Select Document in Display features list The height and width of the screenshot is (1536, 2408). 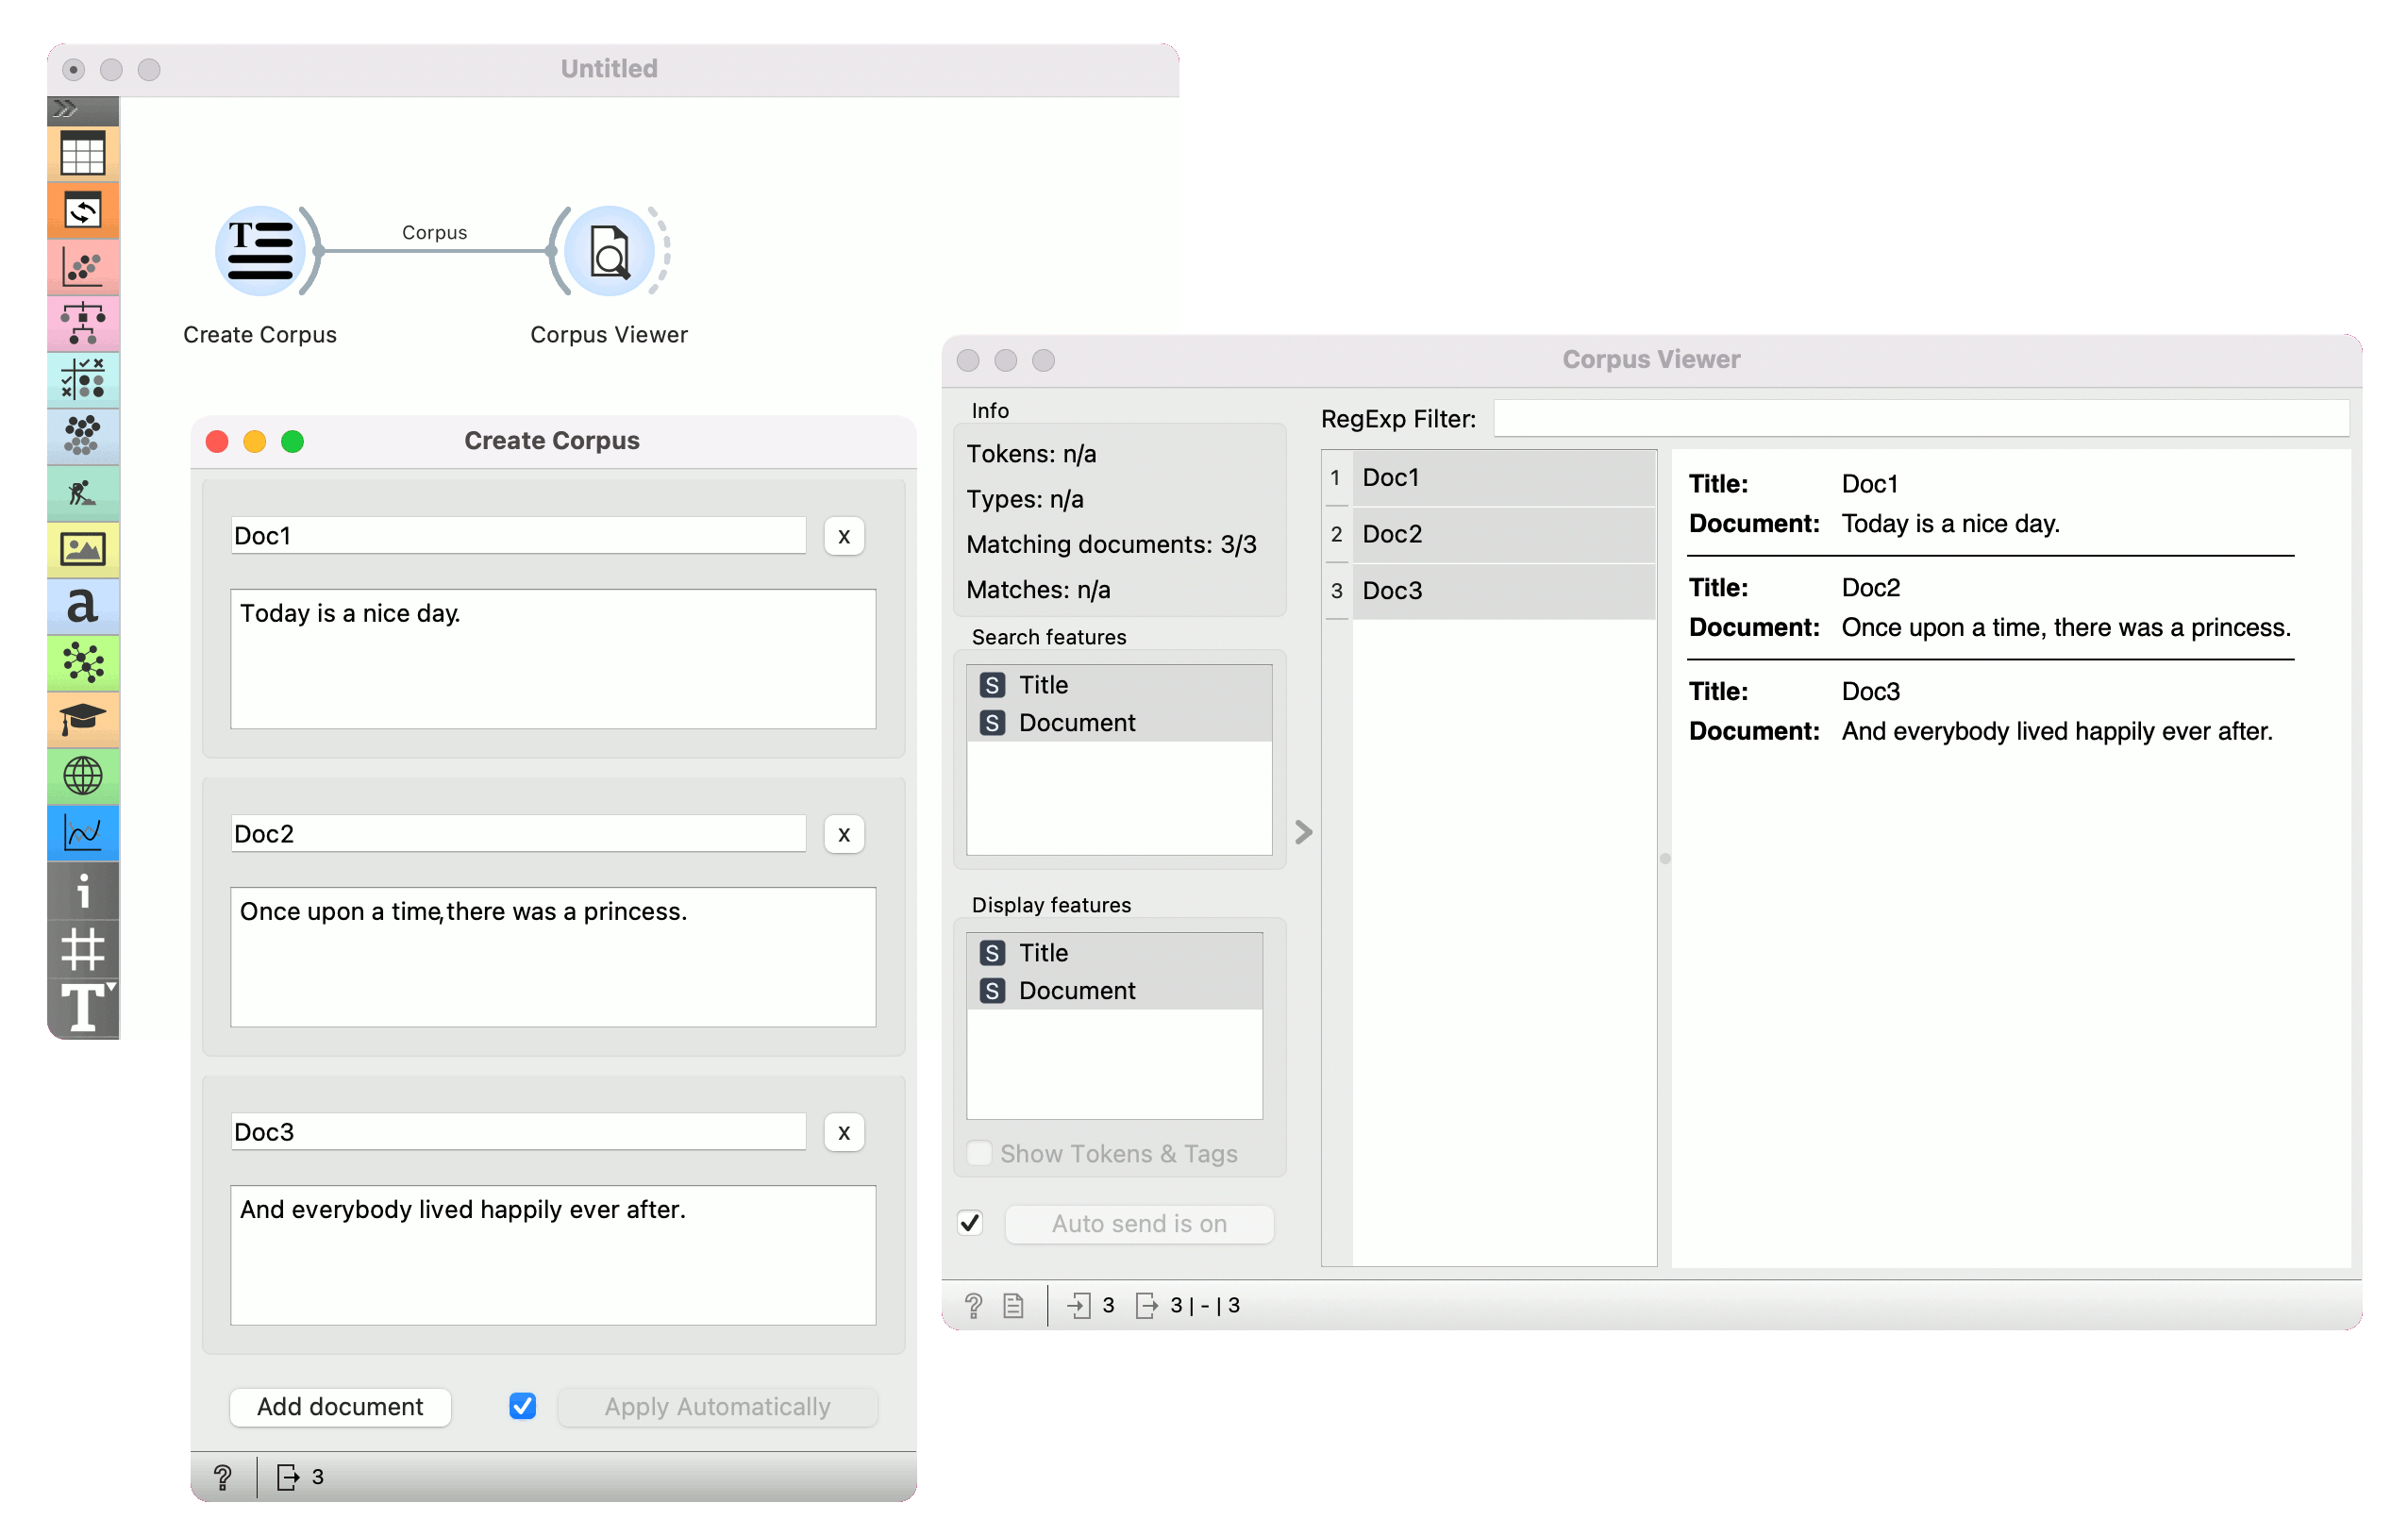[x=1114, y=990]
